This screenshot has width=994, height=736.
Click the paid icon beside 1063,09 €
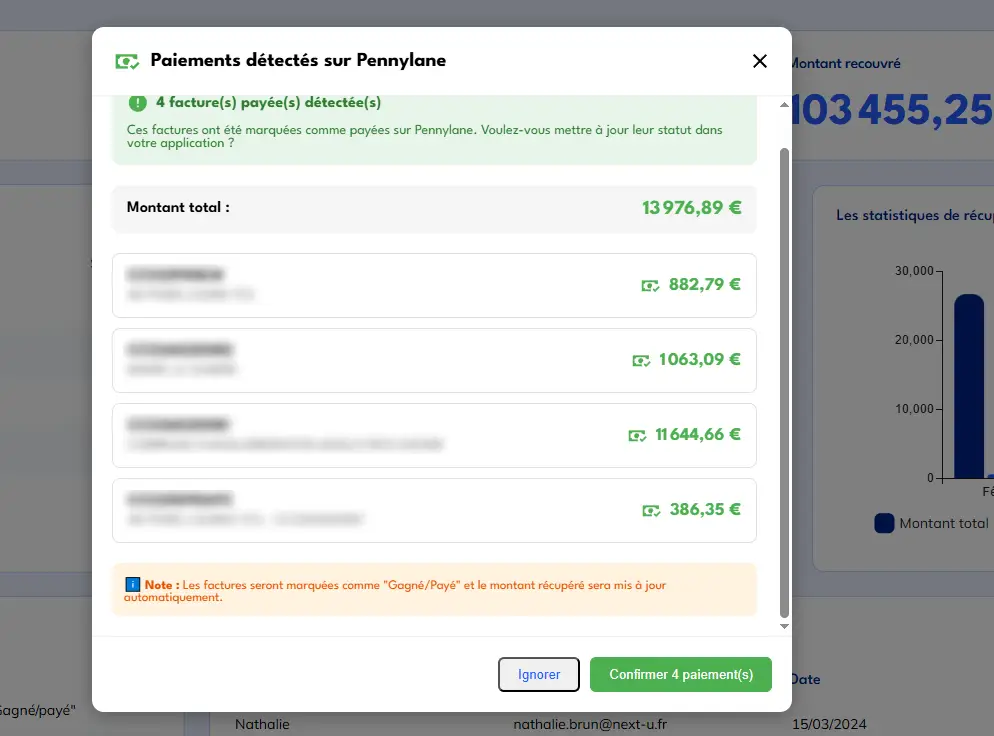tap(641, 360)
